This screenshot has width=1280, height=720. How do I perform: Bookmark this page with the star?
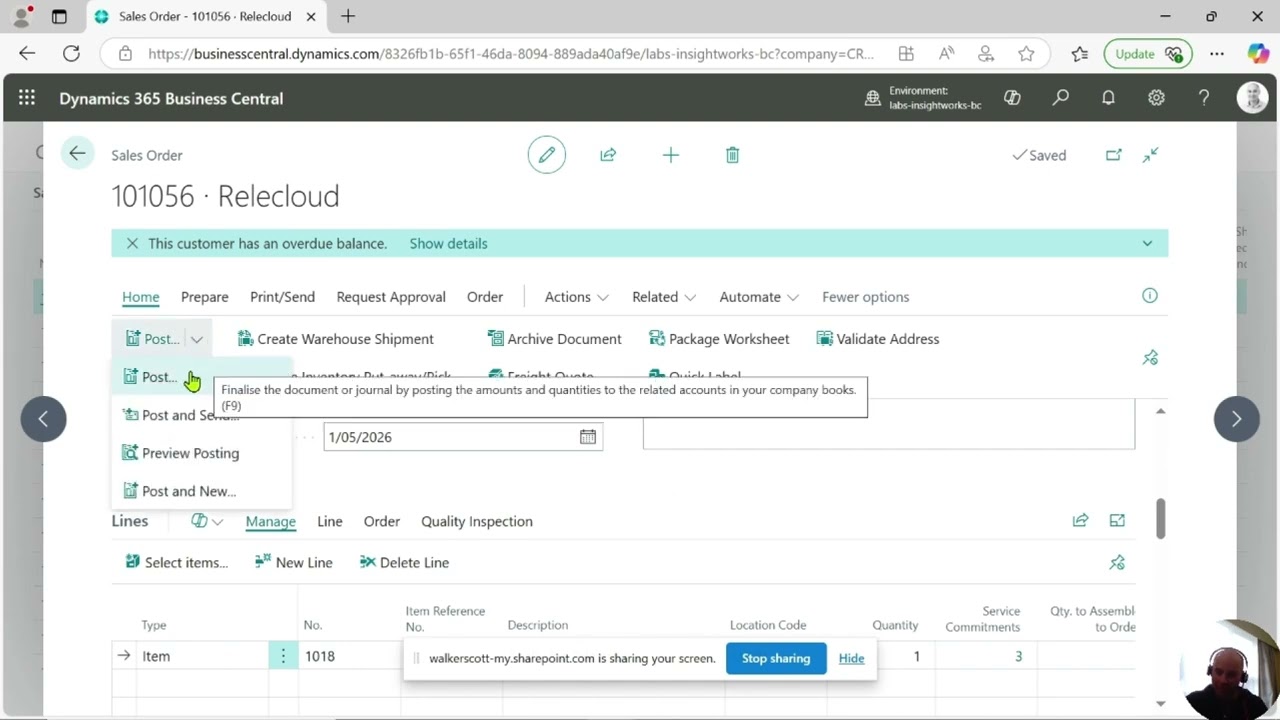pyautogui.click(x=1026, y=54)
